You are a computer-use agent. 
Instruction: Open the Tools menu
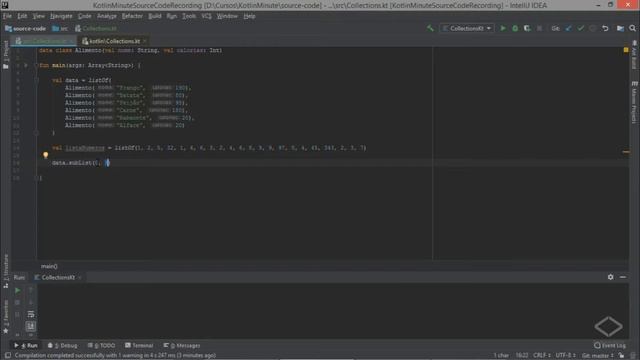(x=189, y=16)
